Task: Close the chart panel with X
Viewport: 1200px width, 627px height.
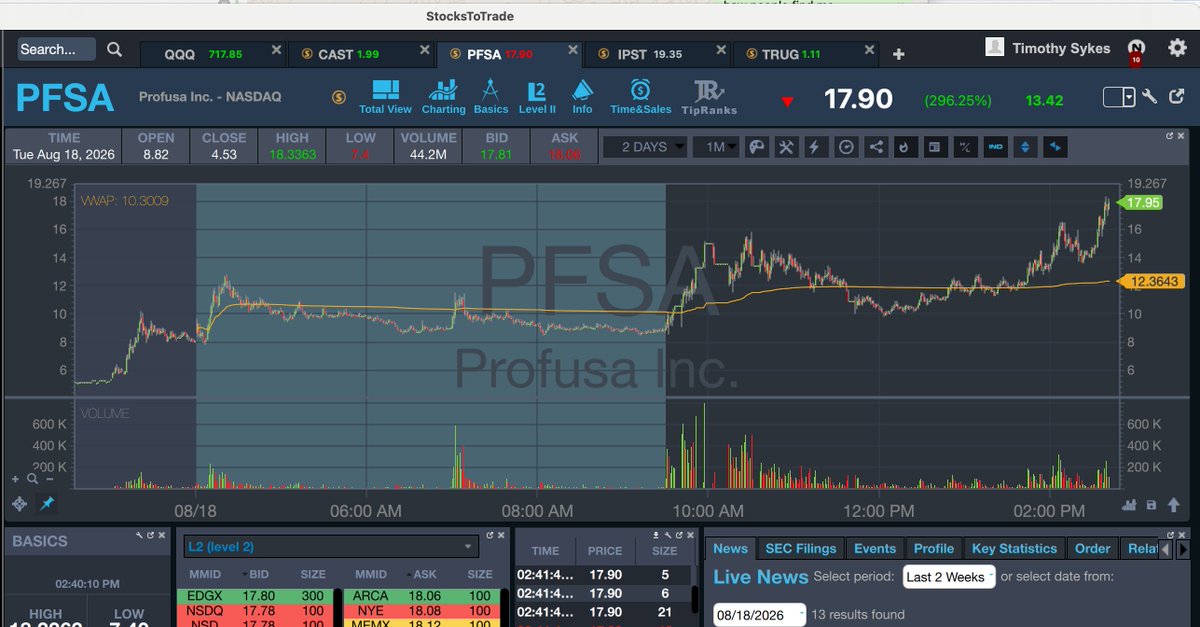Action: point(1182,135)
